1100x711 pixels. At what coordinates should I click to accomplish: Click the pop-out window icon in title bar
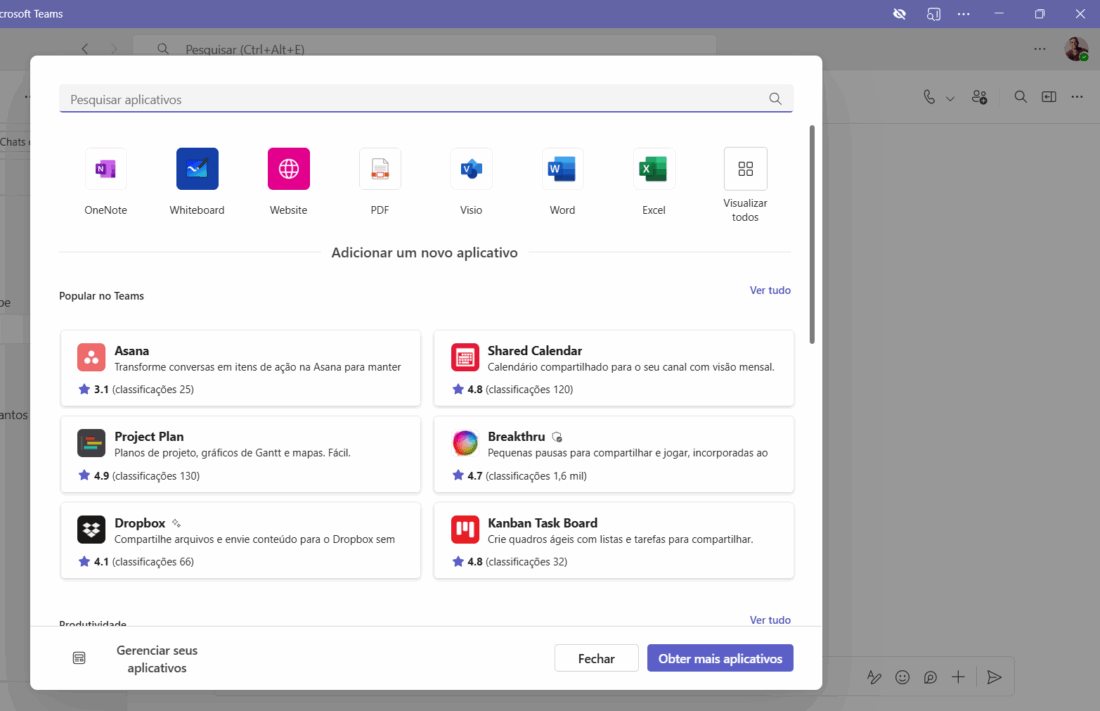coord(933,13)
